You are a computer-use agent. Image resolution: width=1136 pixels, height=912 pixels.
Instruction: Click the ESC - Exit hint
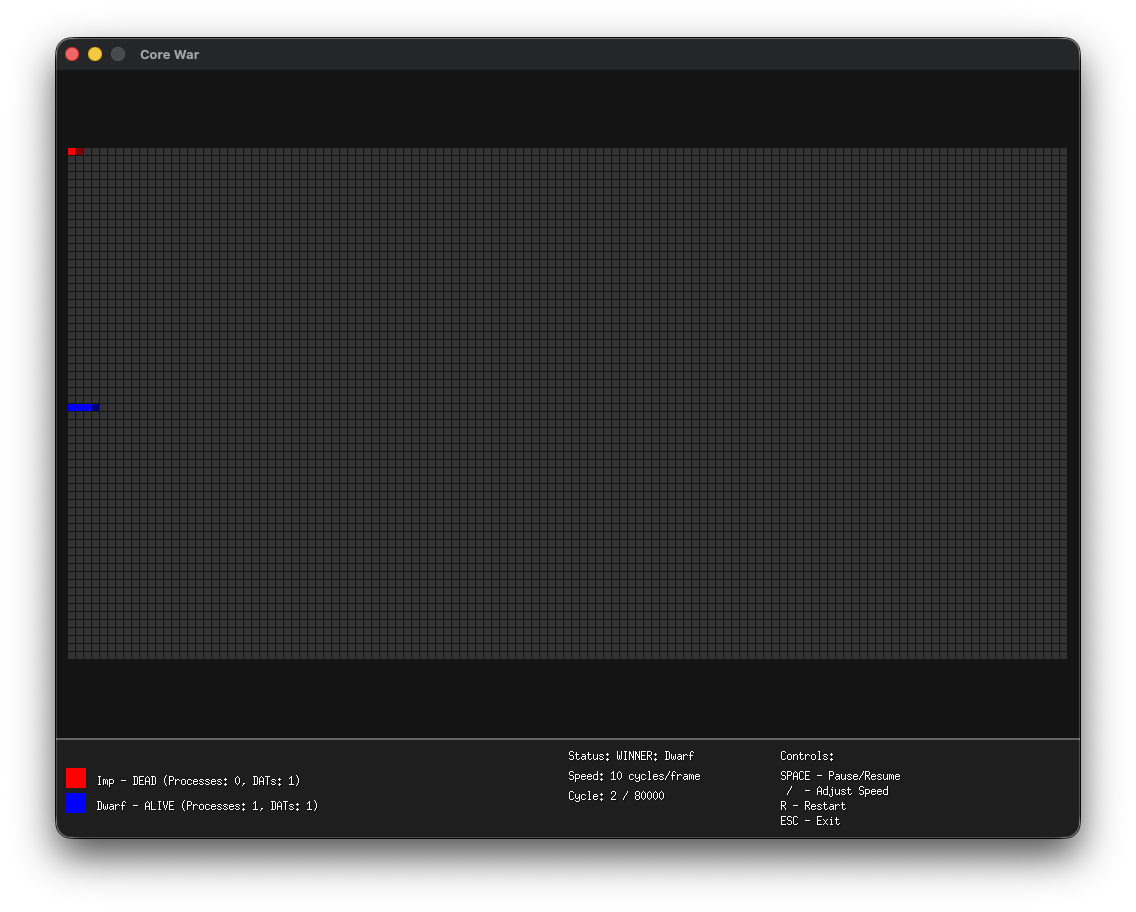tap(810, 821)
